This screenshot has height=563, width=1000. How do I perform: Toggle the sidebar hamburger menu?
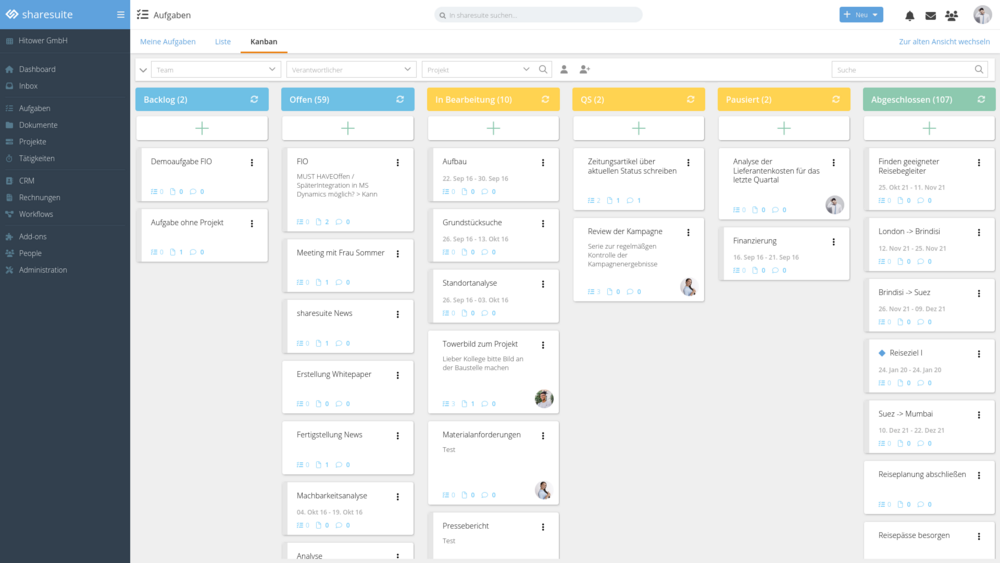(121, 15)
